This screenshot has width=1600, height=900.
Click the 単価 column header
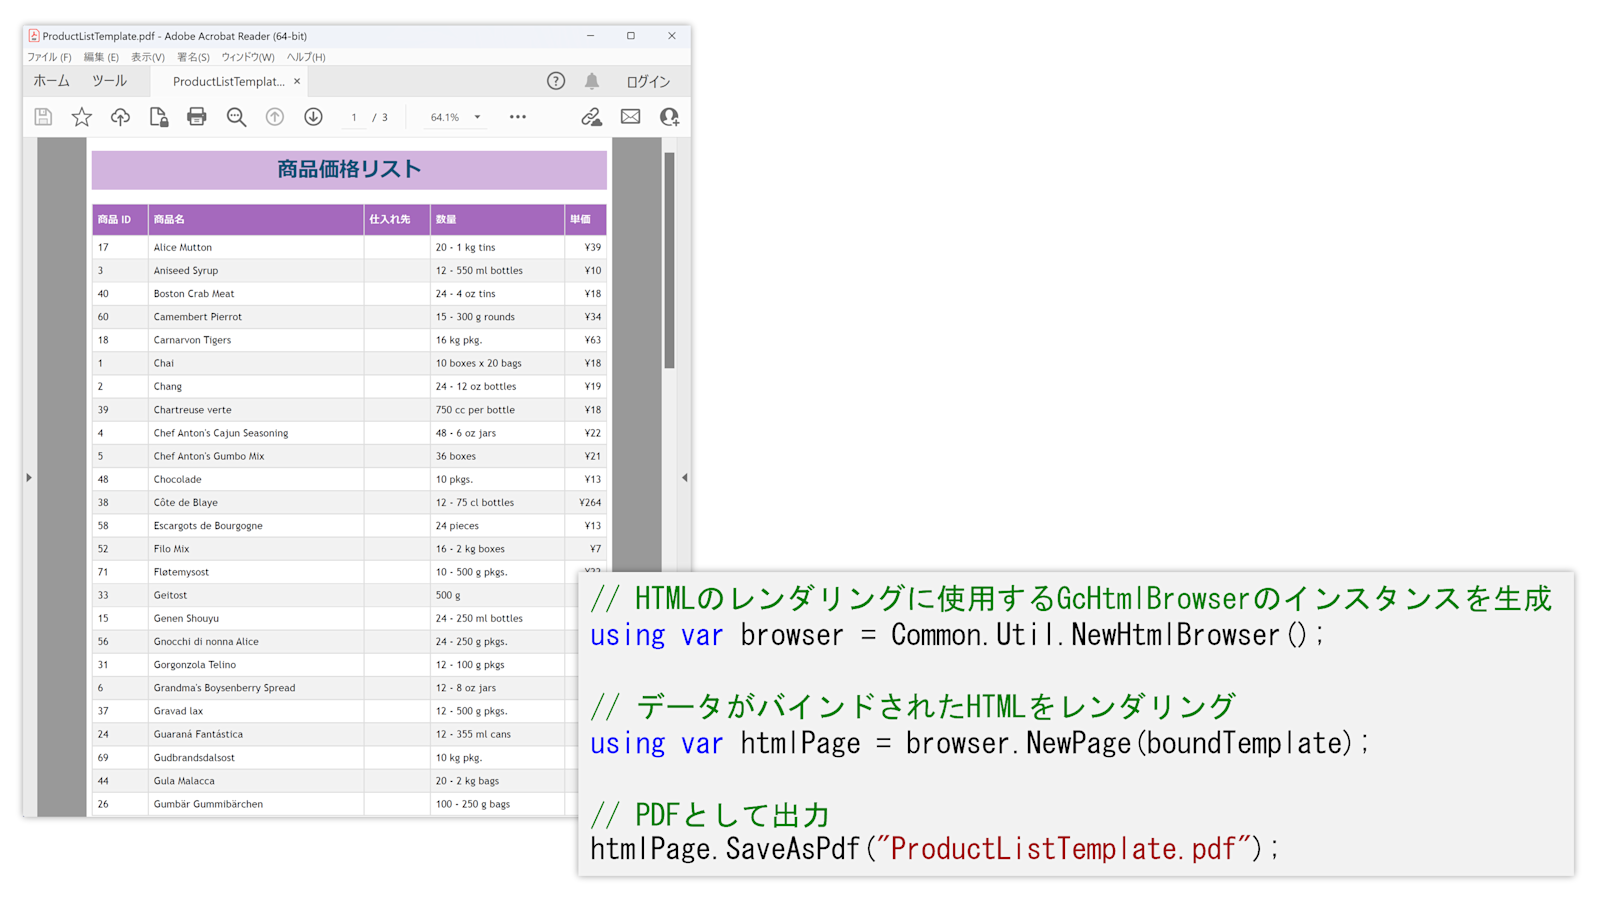coord(586,219)
